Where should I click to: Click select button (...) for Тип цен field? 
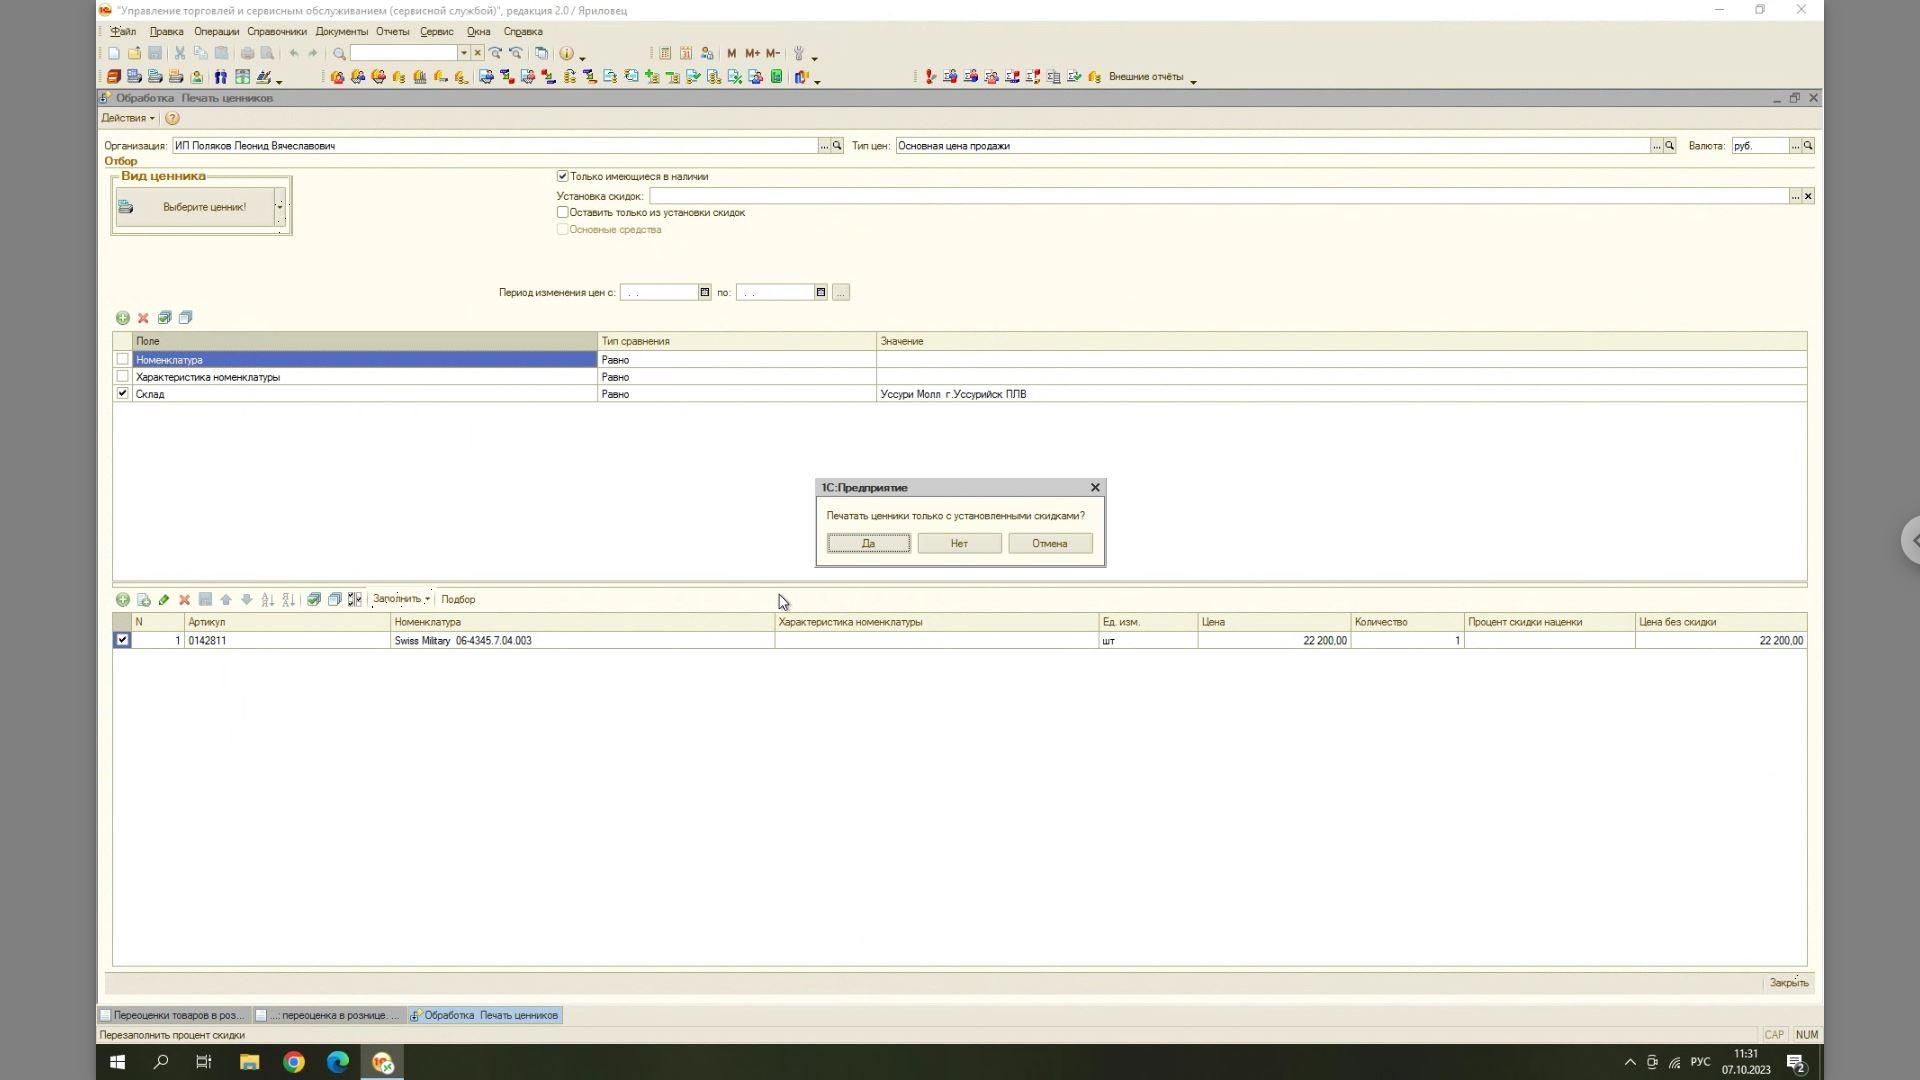coord(1656,146)
